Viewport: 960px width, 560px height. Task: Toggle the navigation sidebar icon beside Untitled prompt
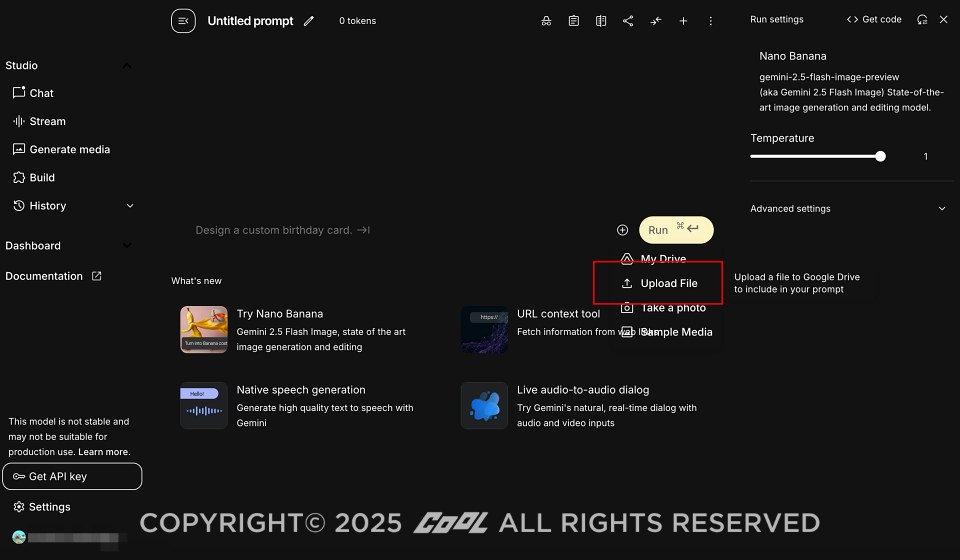click(183, 21)
